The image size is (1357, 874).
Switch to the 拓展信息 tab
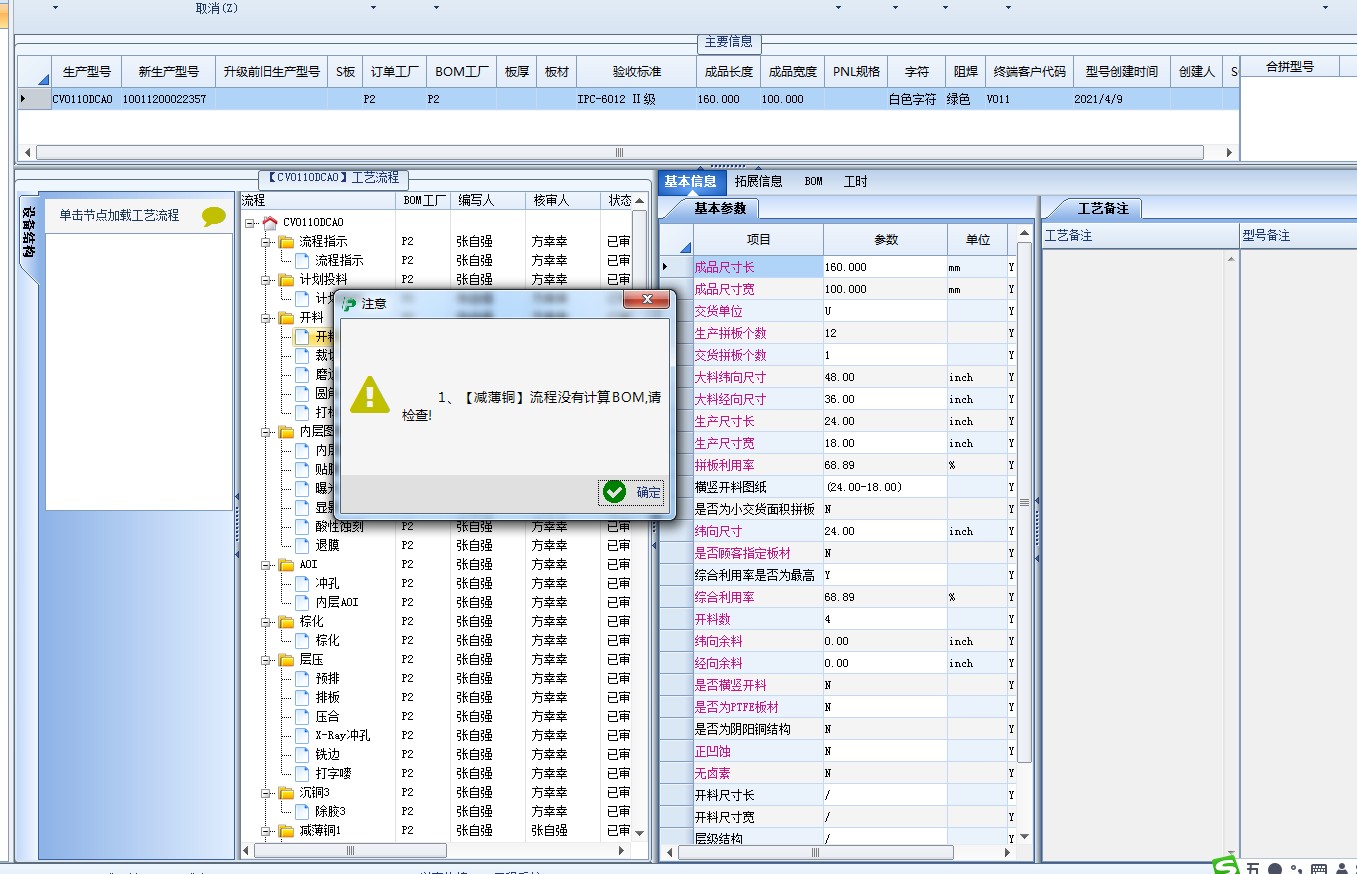(758, 181)
